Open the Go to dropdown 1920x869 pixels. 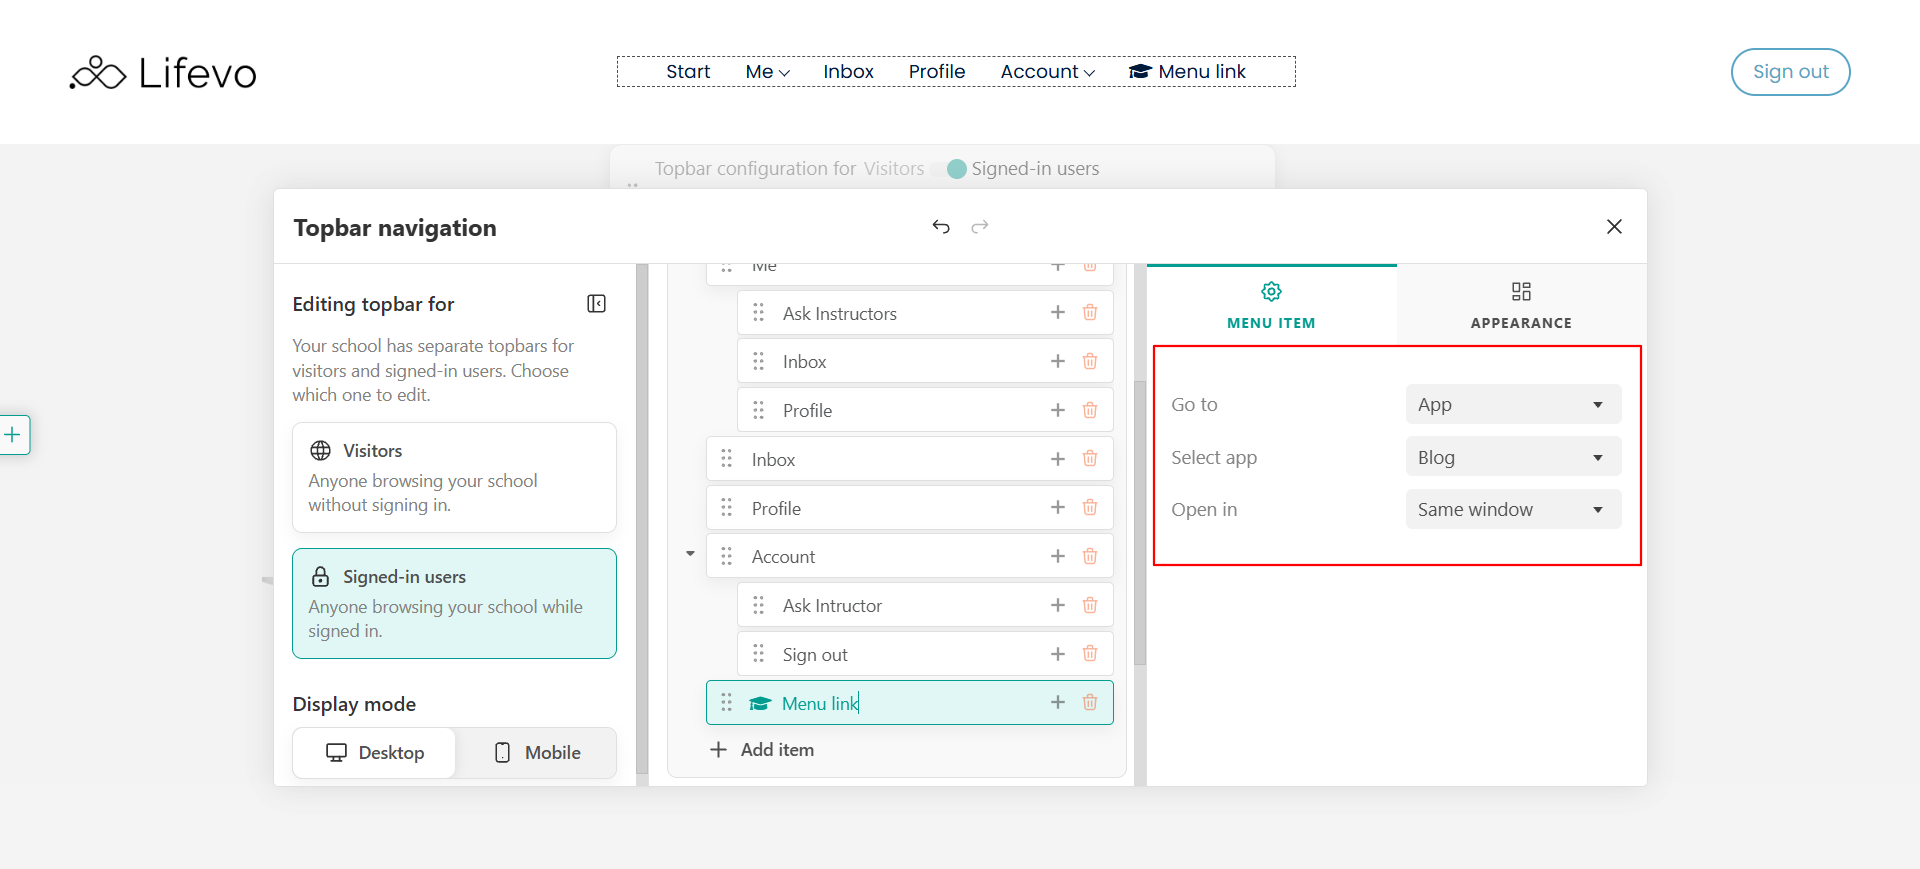click(1513, 405)
